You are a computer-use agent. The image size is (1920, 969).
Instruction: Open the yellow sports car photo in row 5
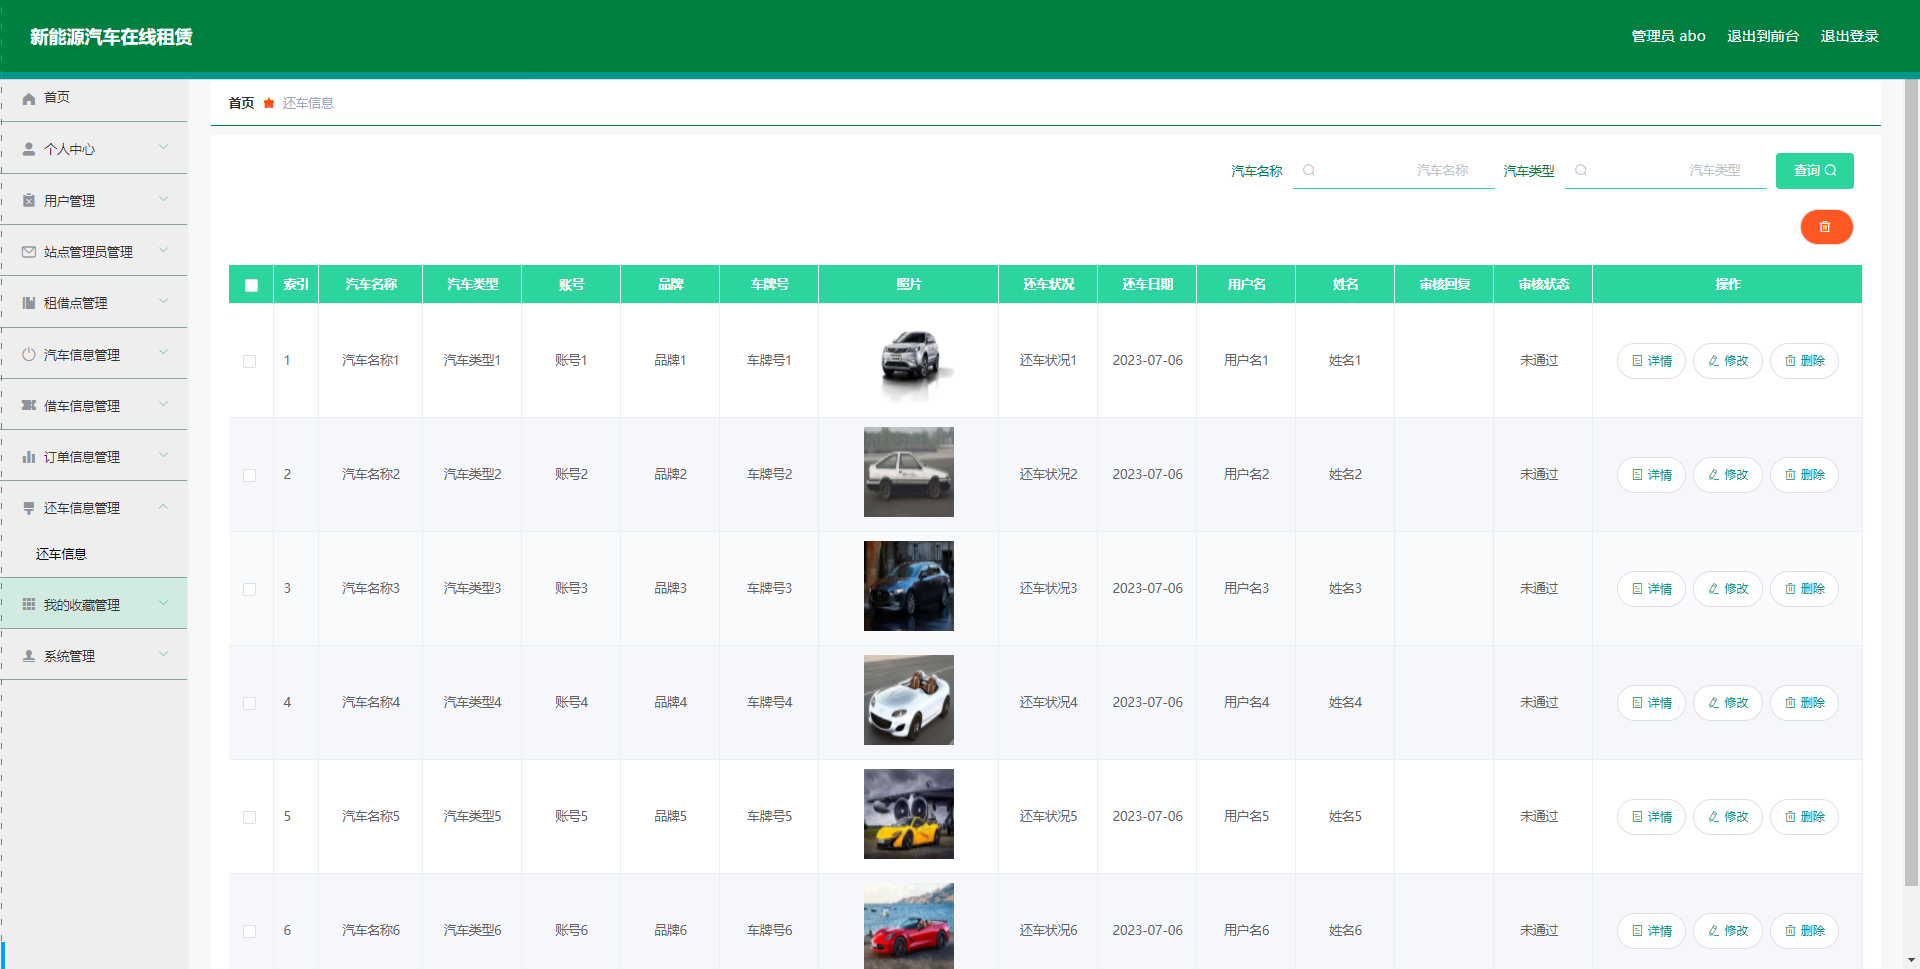(x=909, y=814)
